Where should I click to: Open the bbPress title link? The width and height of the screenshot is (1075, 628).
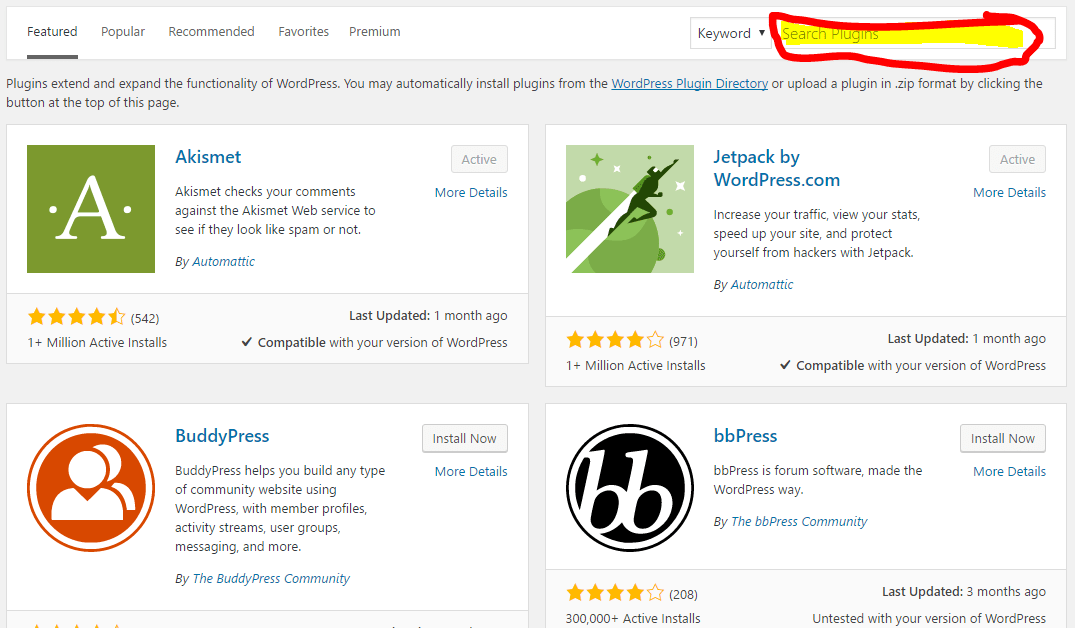[x=745, y=436]
